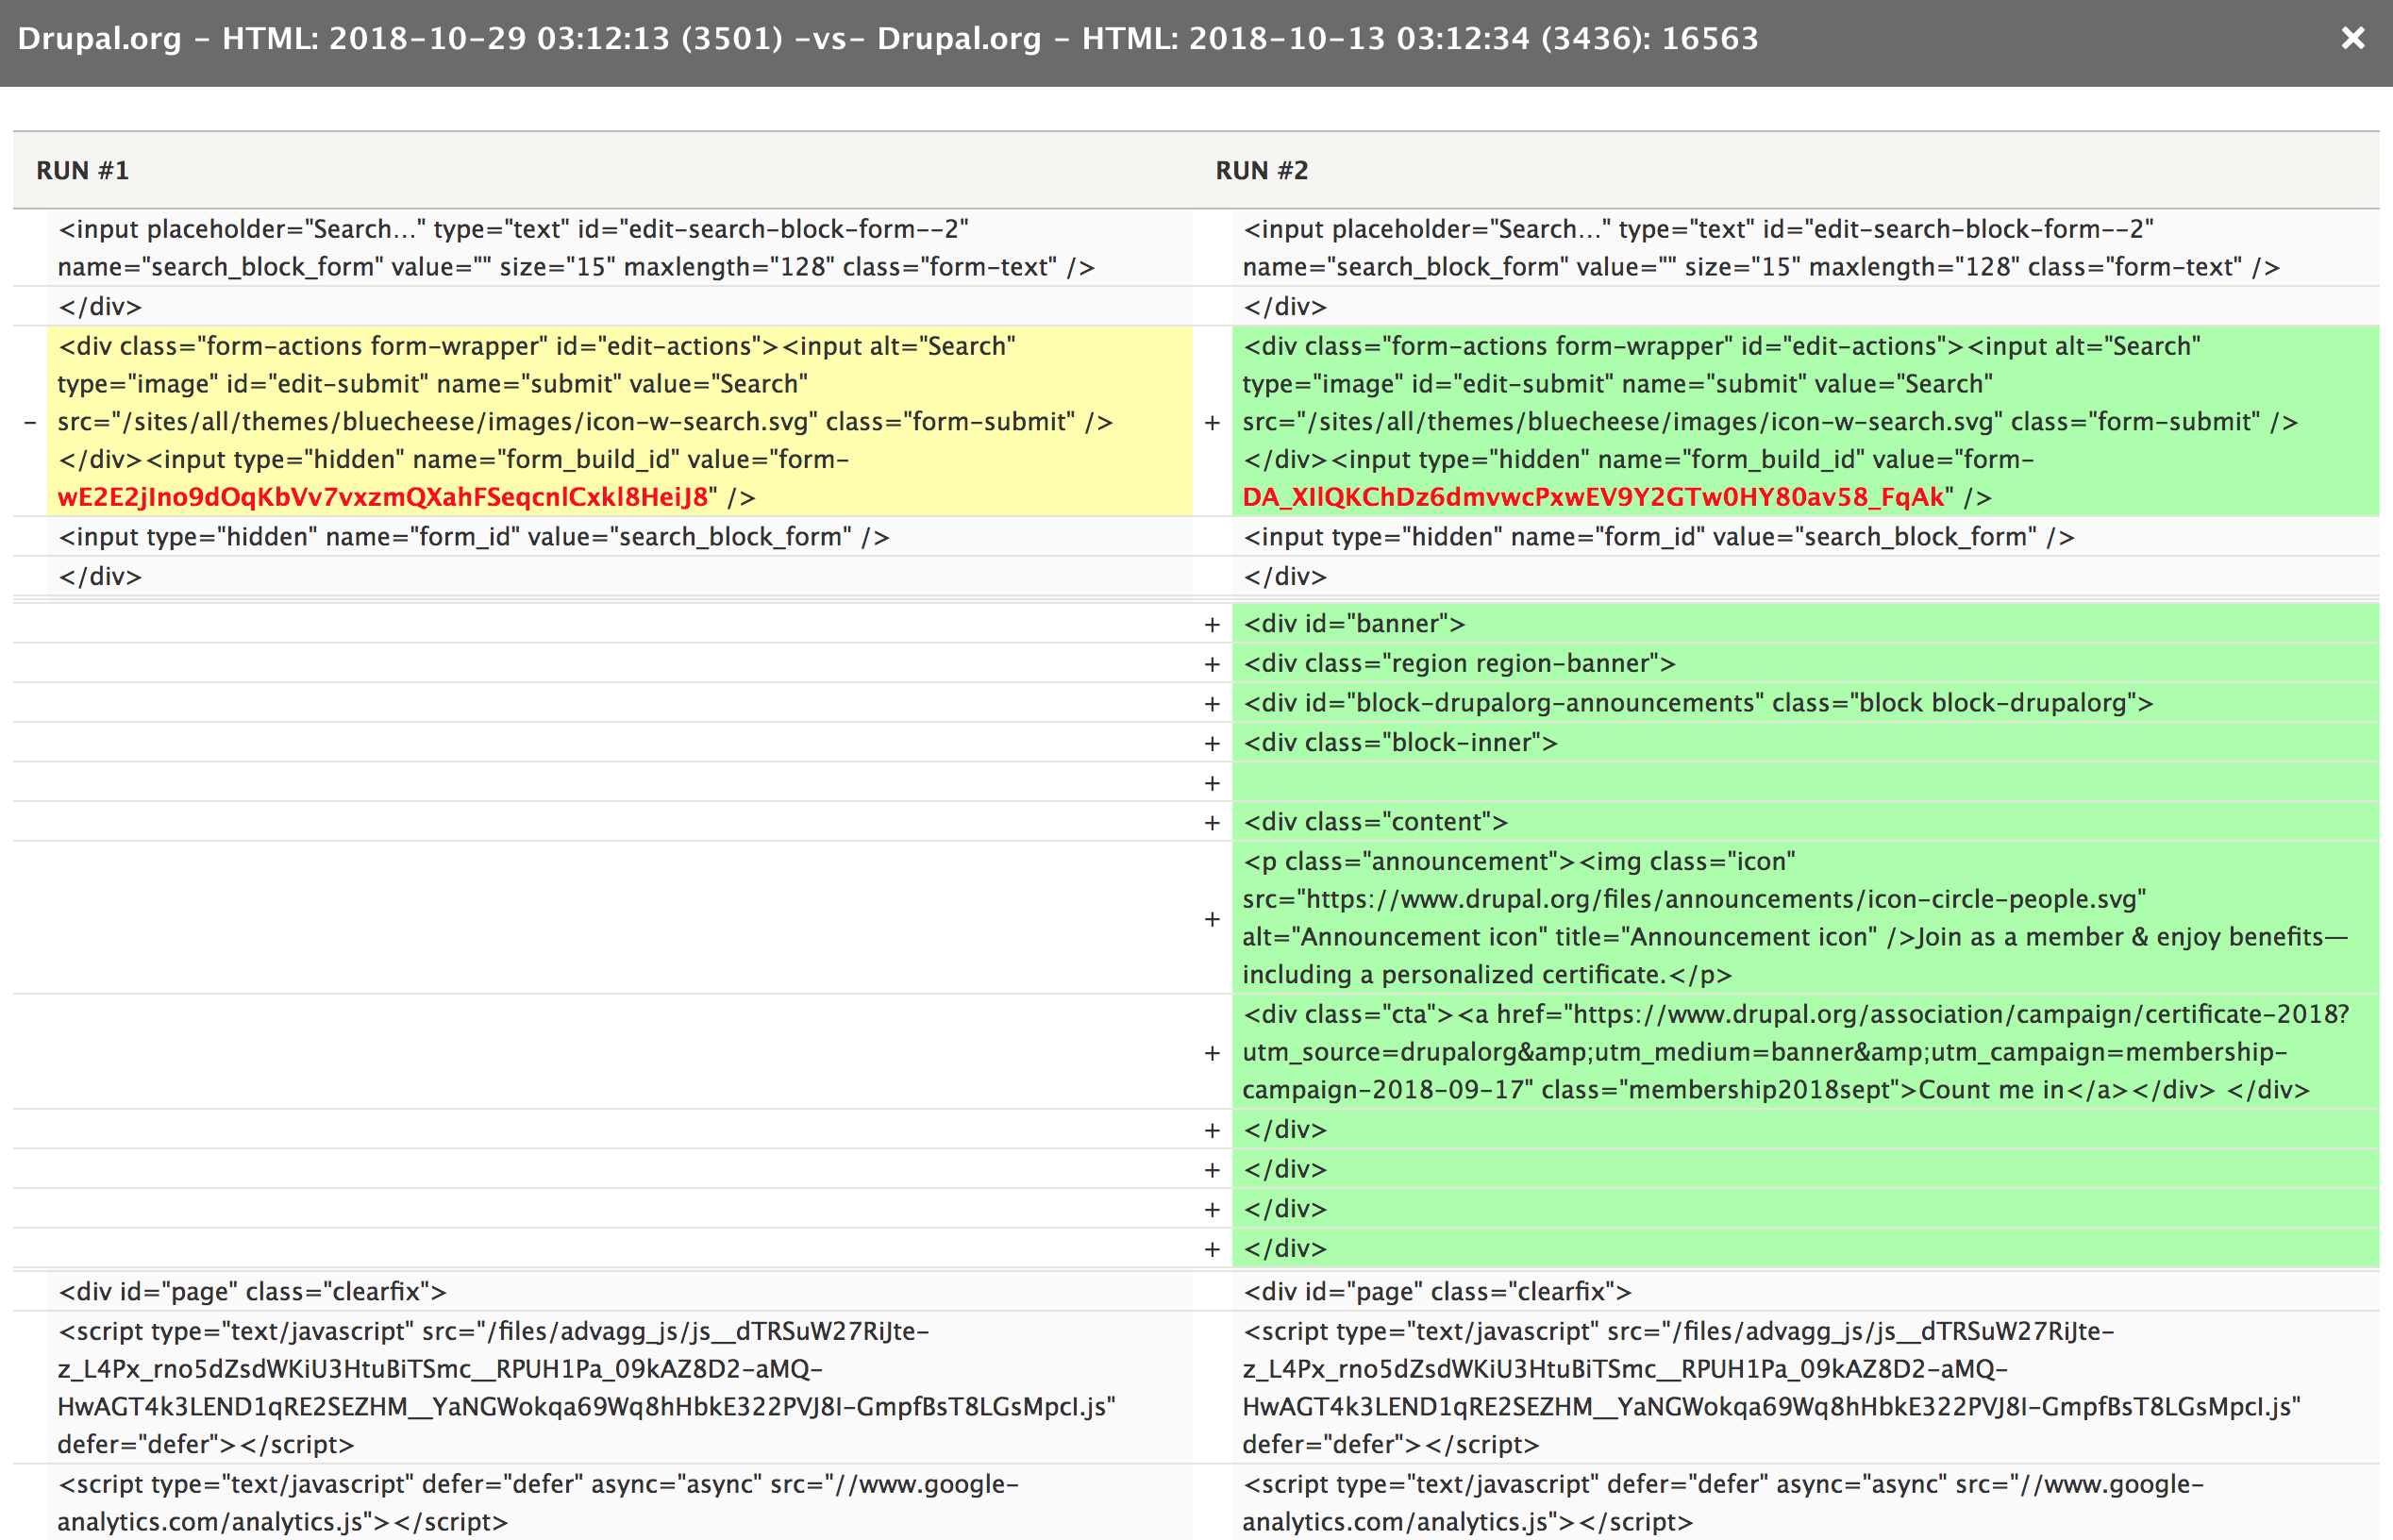The width and height of the screenshot is (2393, 1540).
Task: Select the 'block-drupalorg-announcements' added line
Action: pos(1806,703)
